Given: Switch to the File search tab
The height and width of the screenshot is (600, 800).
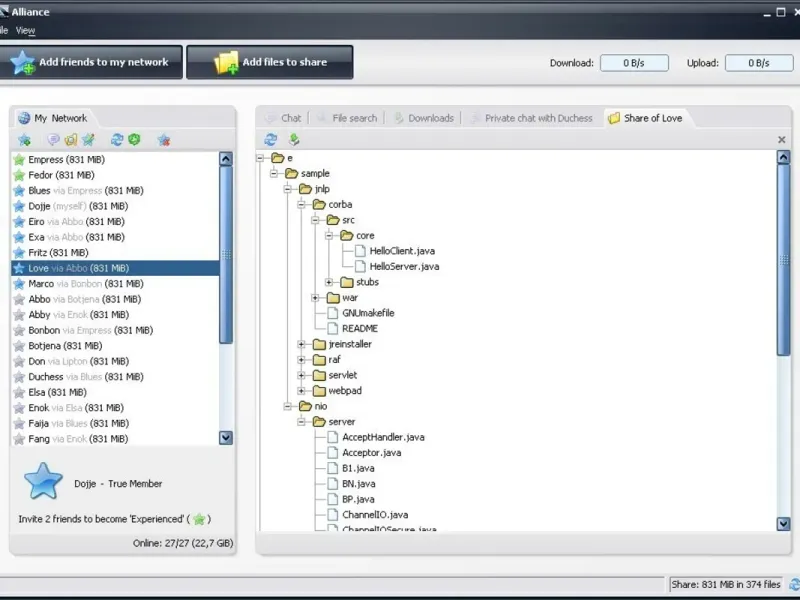Looking at the screenshot, I should point(348,118).
